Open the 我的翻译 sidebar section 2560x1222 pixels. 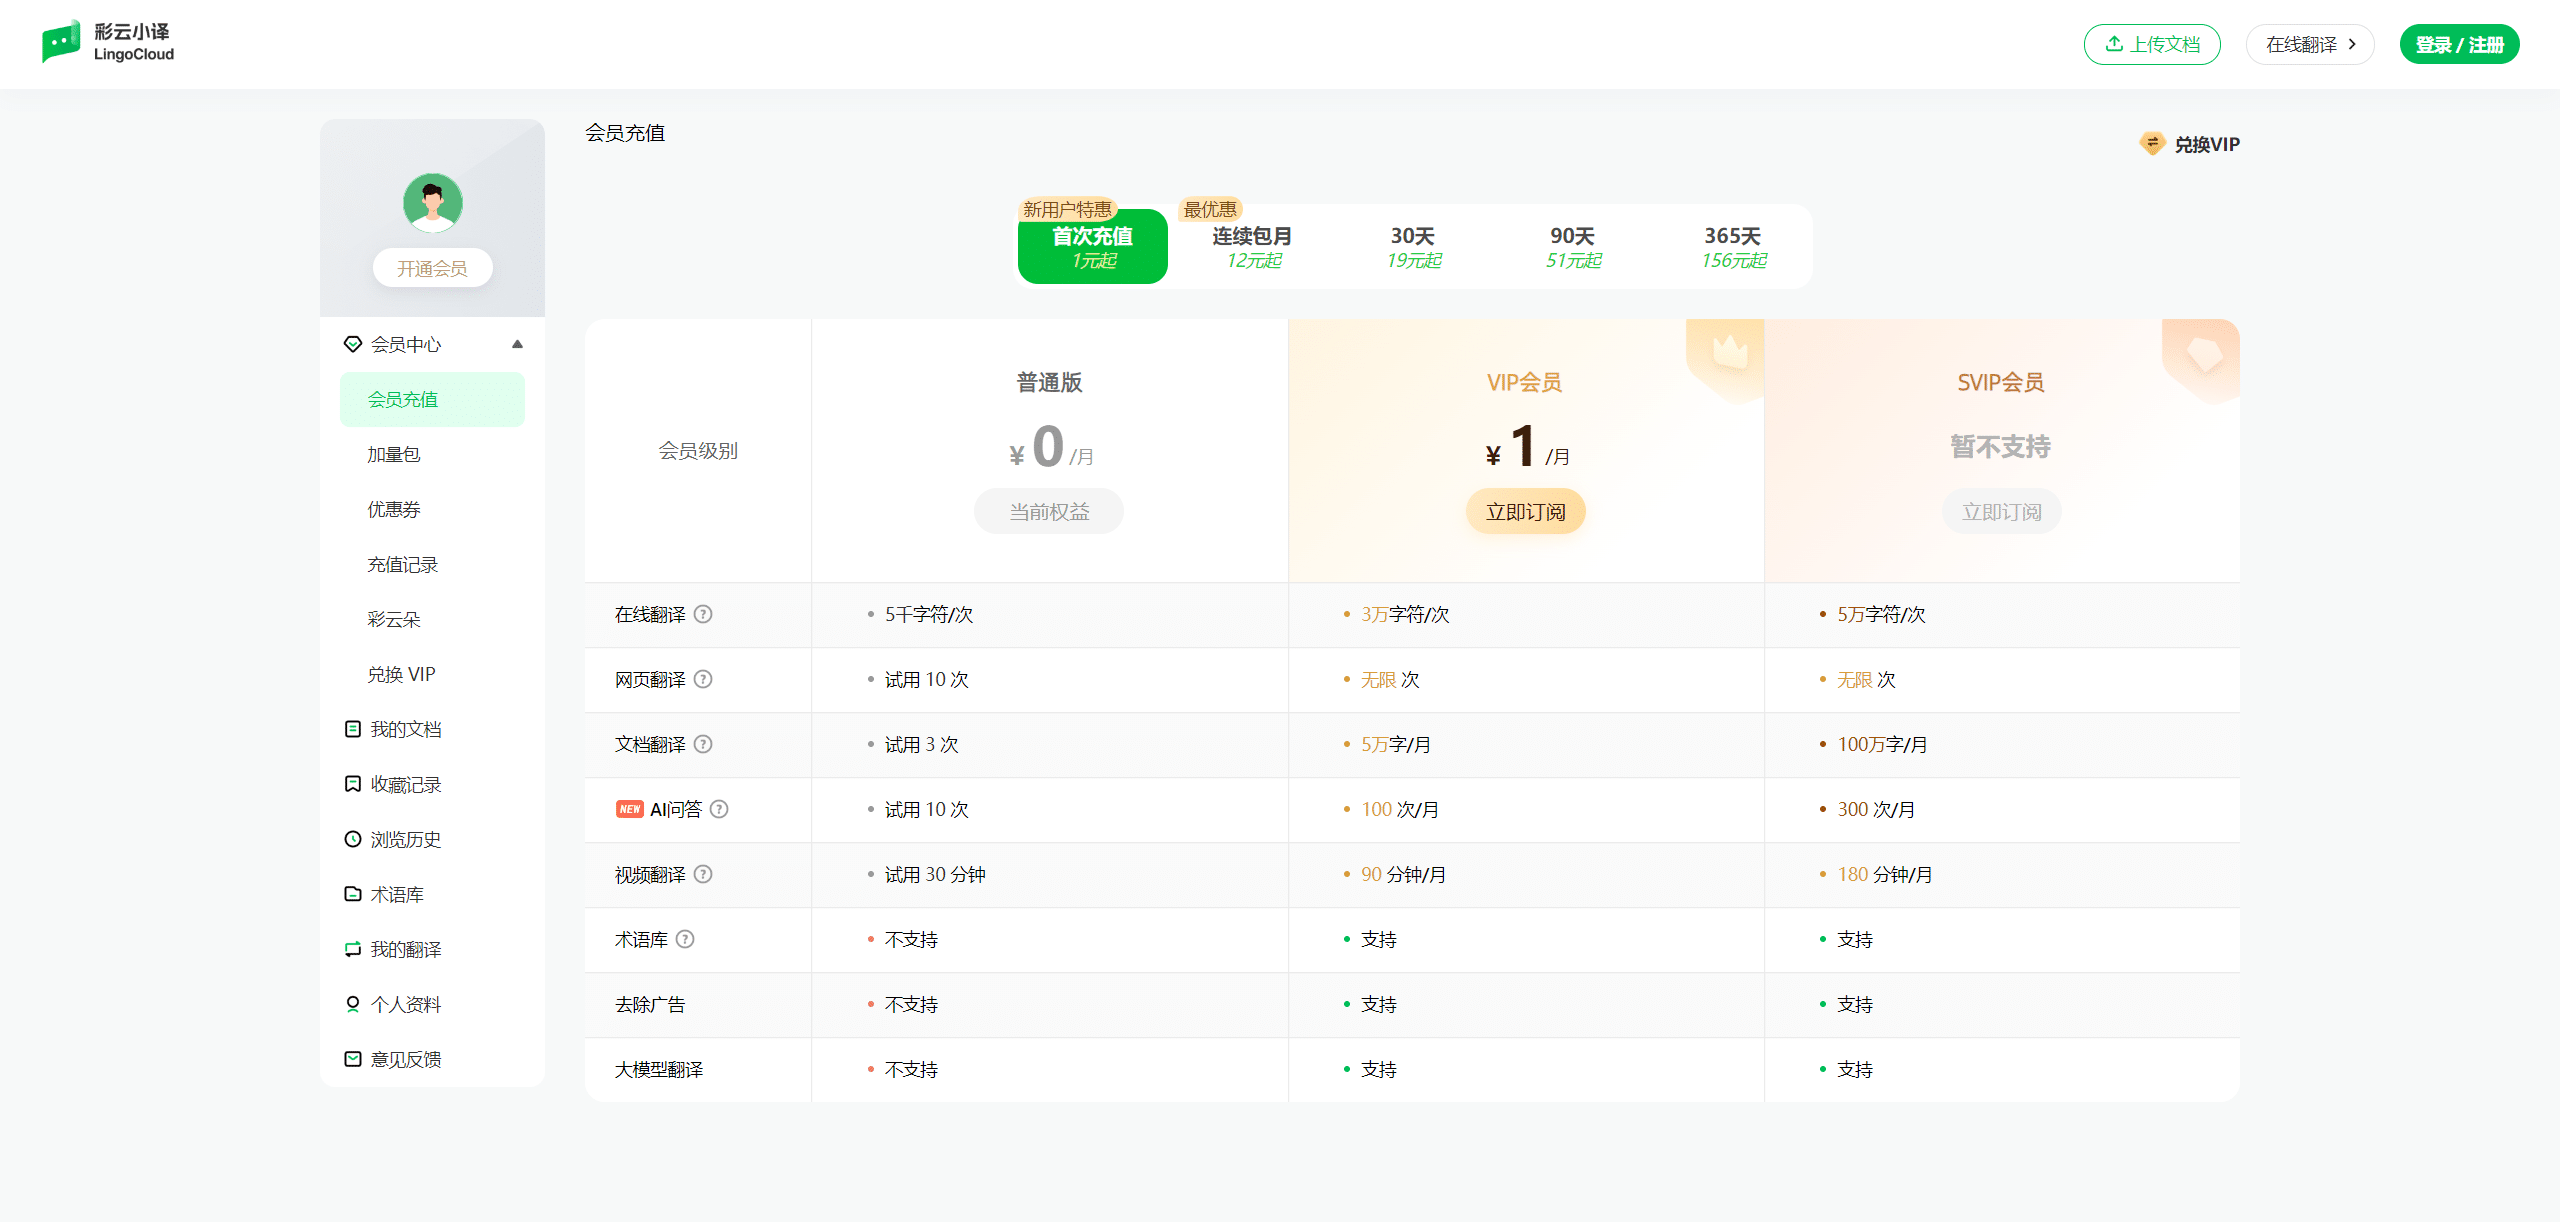407,949
